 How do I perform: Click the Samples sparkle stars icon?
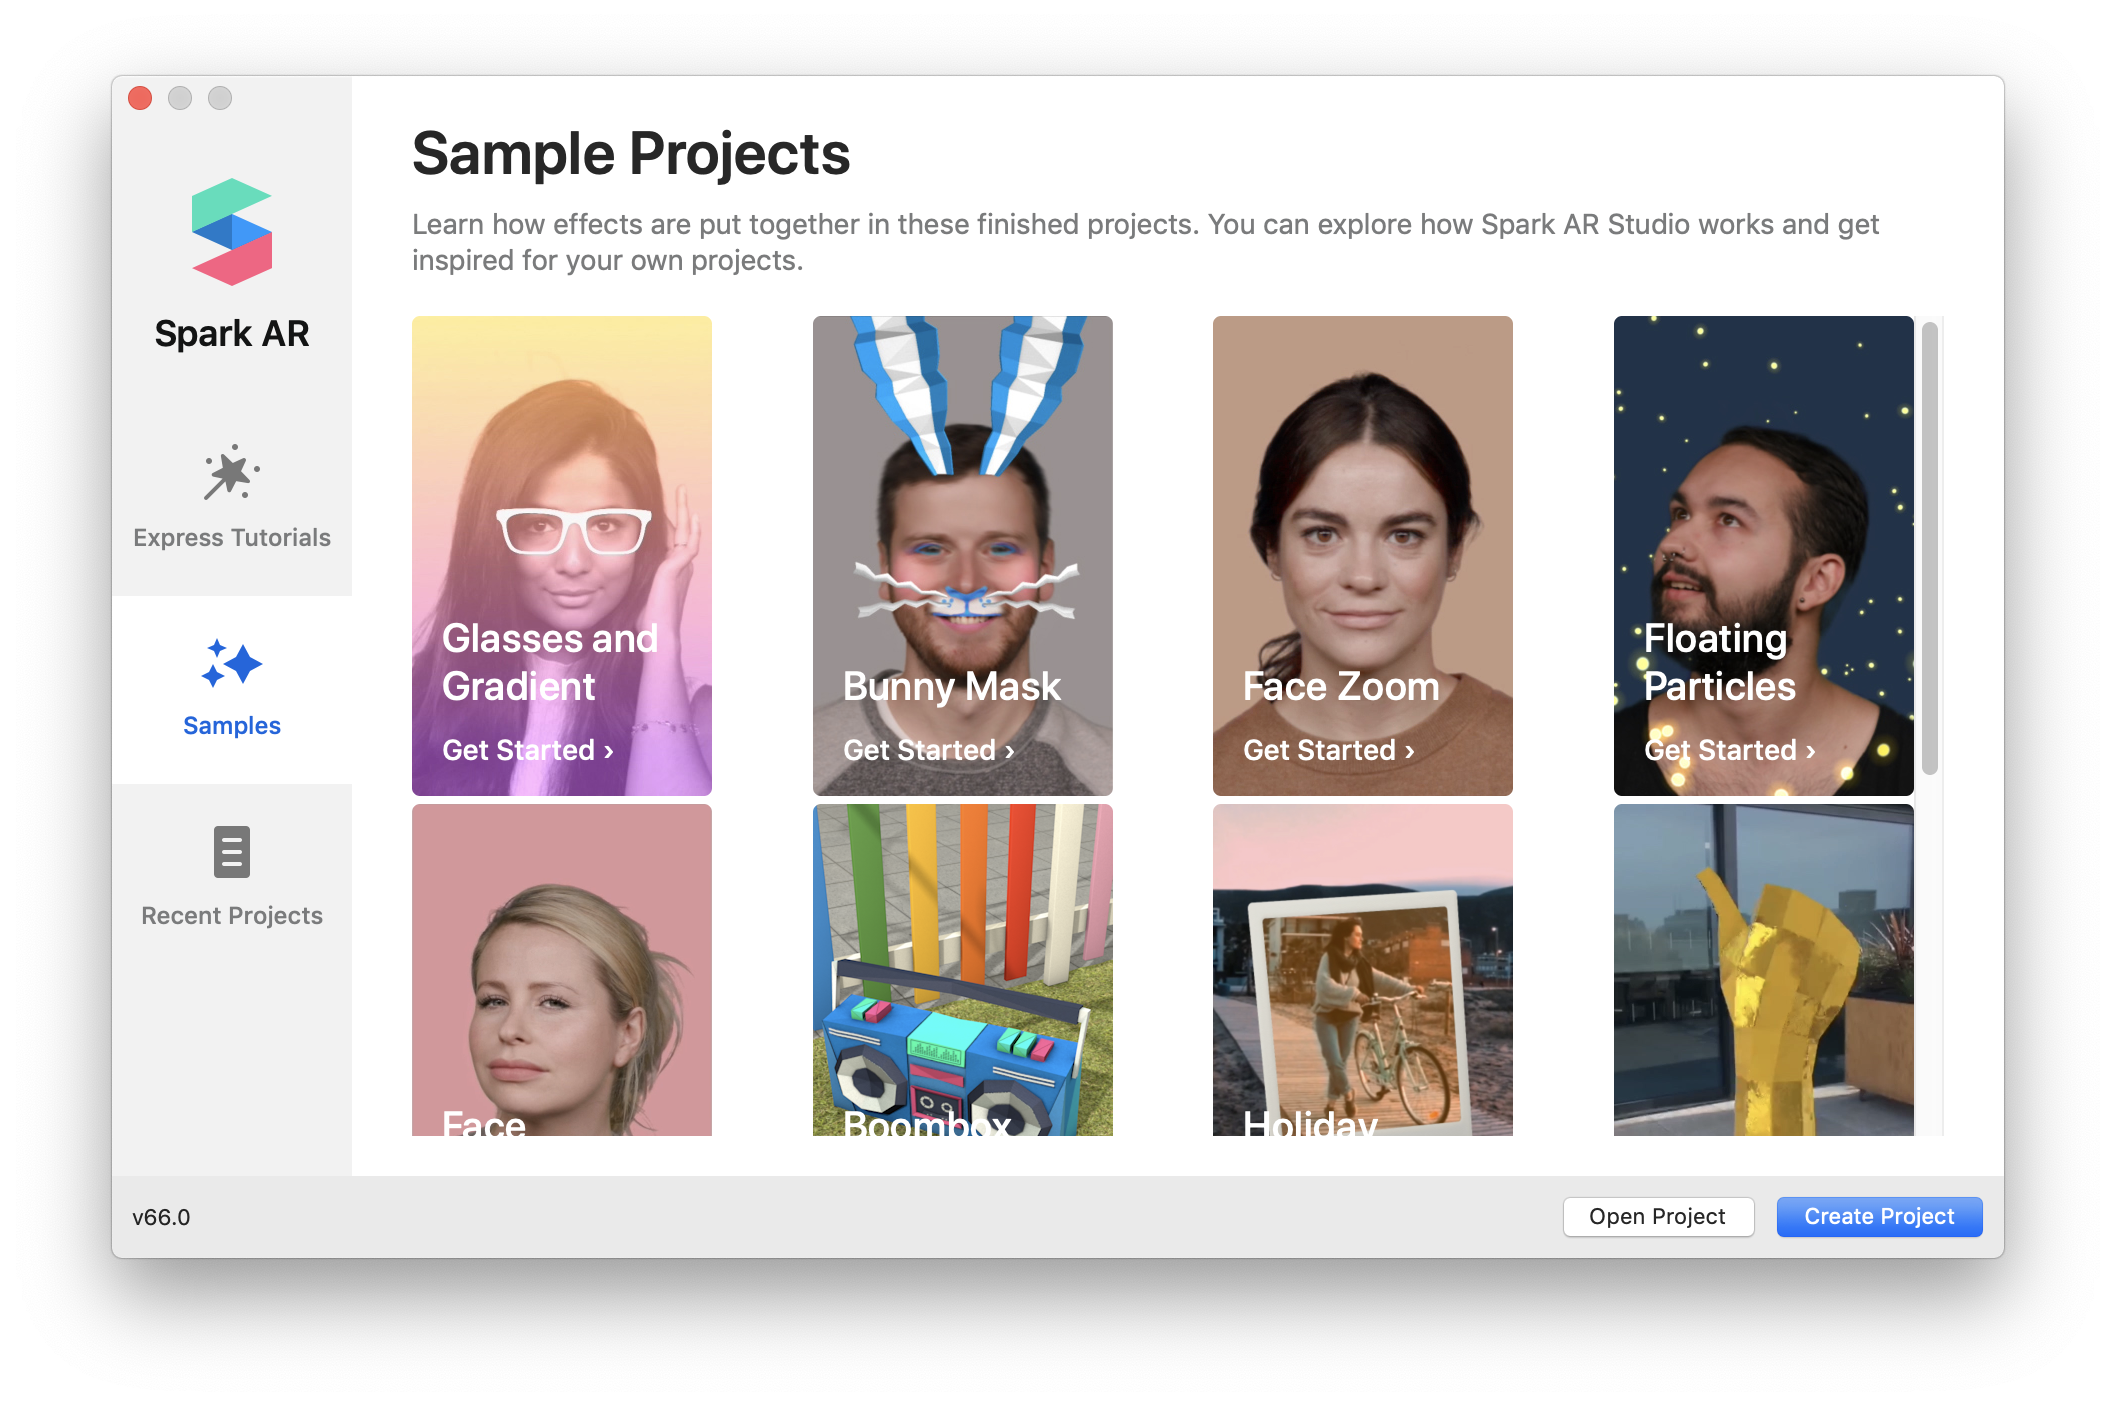coord(232,663)
